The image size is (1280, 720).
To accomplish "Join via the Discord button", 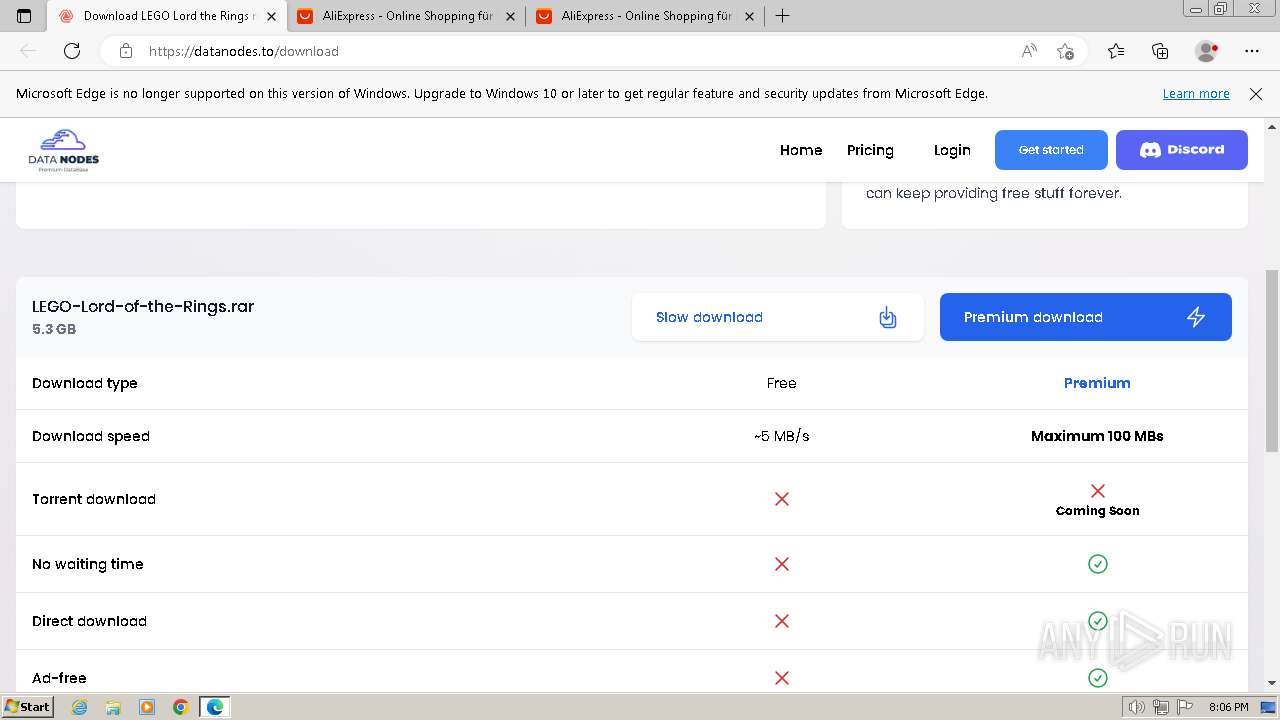I will (x=1182, y=150).
